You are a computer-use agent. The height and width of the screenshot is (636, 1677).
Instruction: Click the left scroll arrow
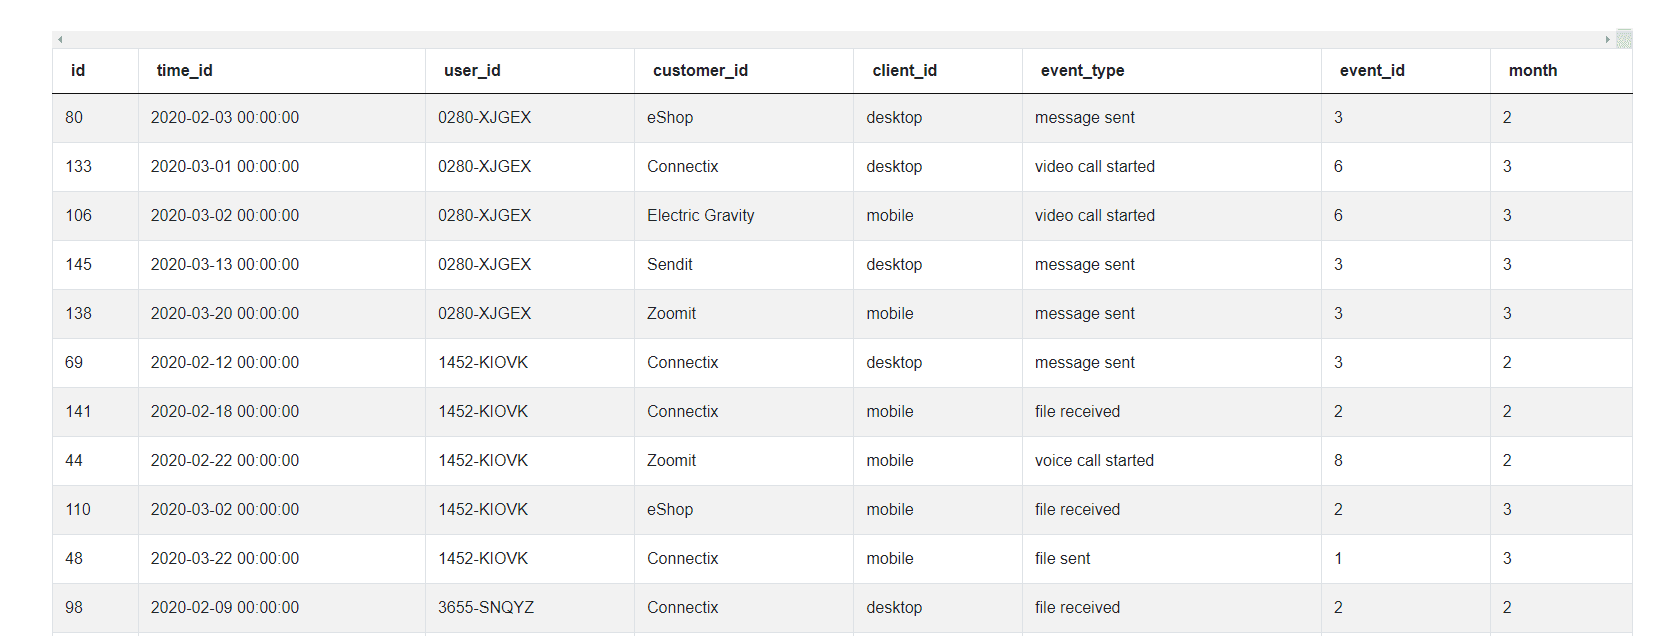60,38
